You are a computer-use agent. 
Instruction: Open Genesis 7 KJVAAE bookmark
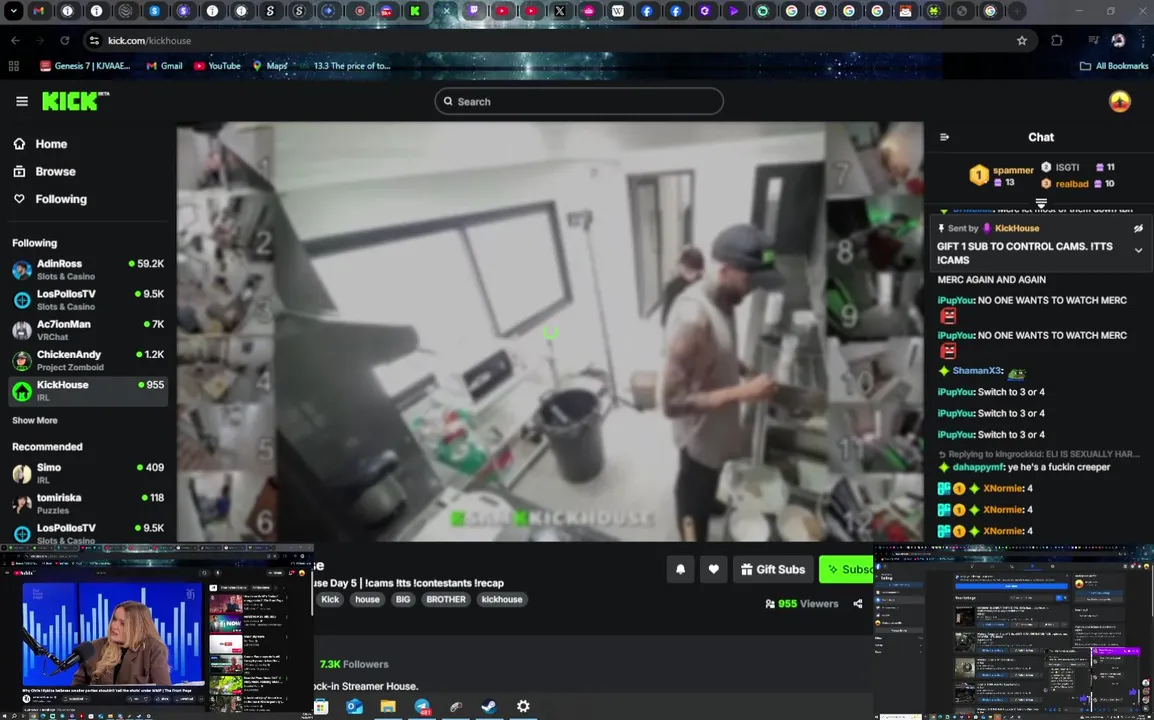[85, 66]
